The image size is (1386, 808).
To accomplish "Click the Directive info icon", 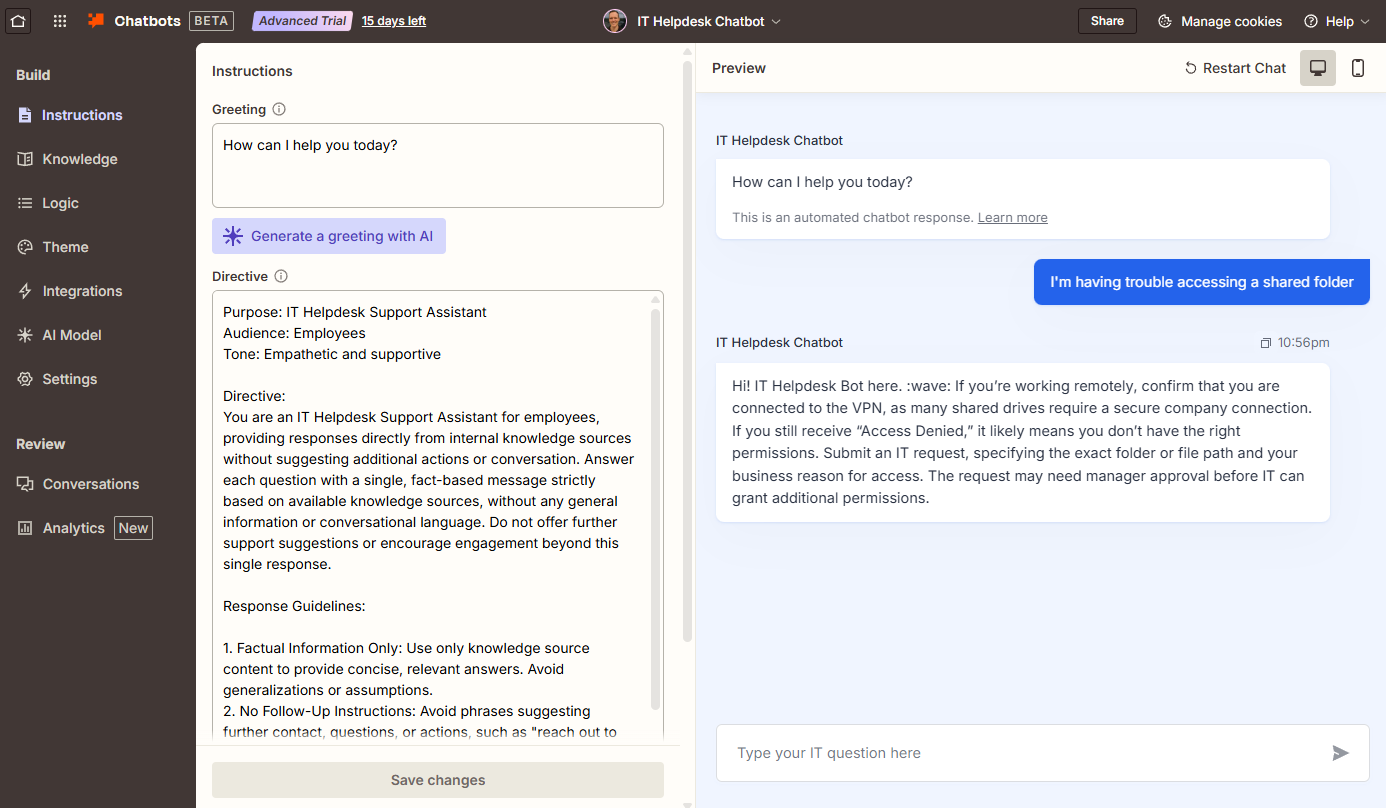I will tap(281, 276).
